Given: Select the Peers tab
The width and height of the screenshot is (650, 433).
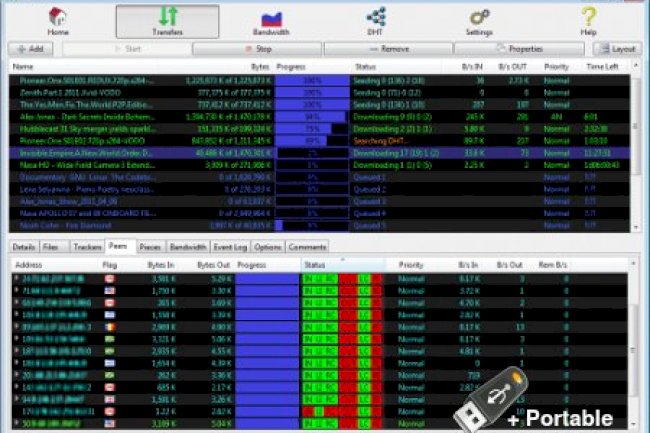Looking at the screenshot, I should (x=120, y=246).
